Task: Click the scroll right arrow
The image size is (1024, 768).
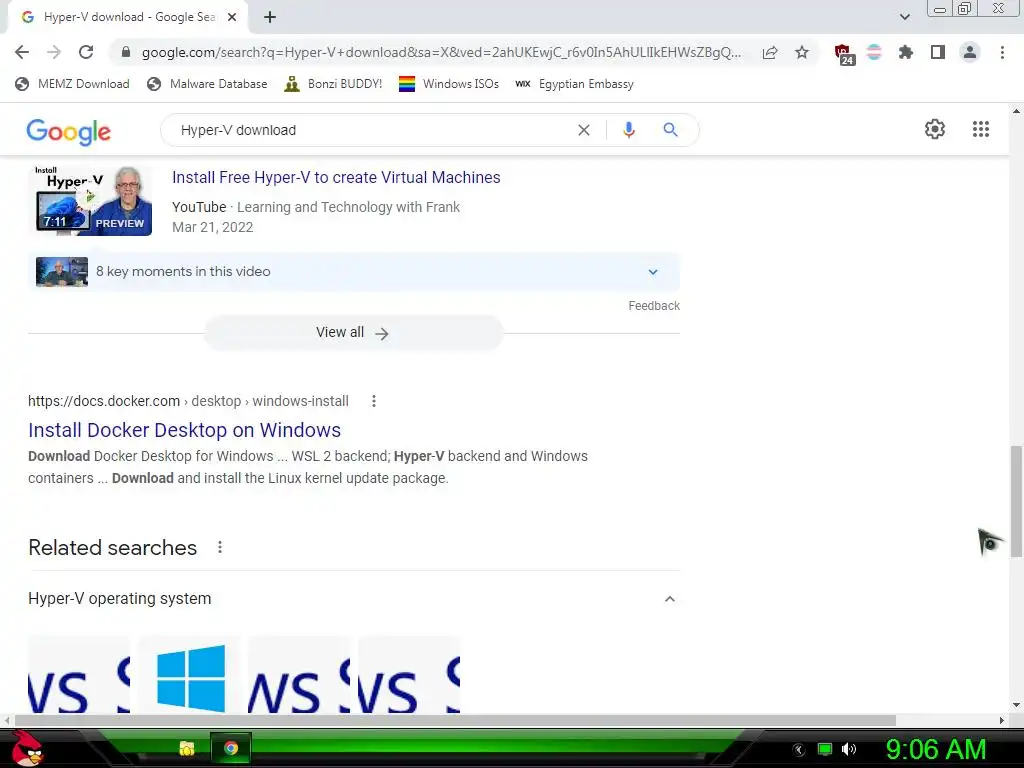Action: coord(1002,720)
